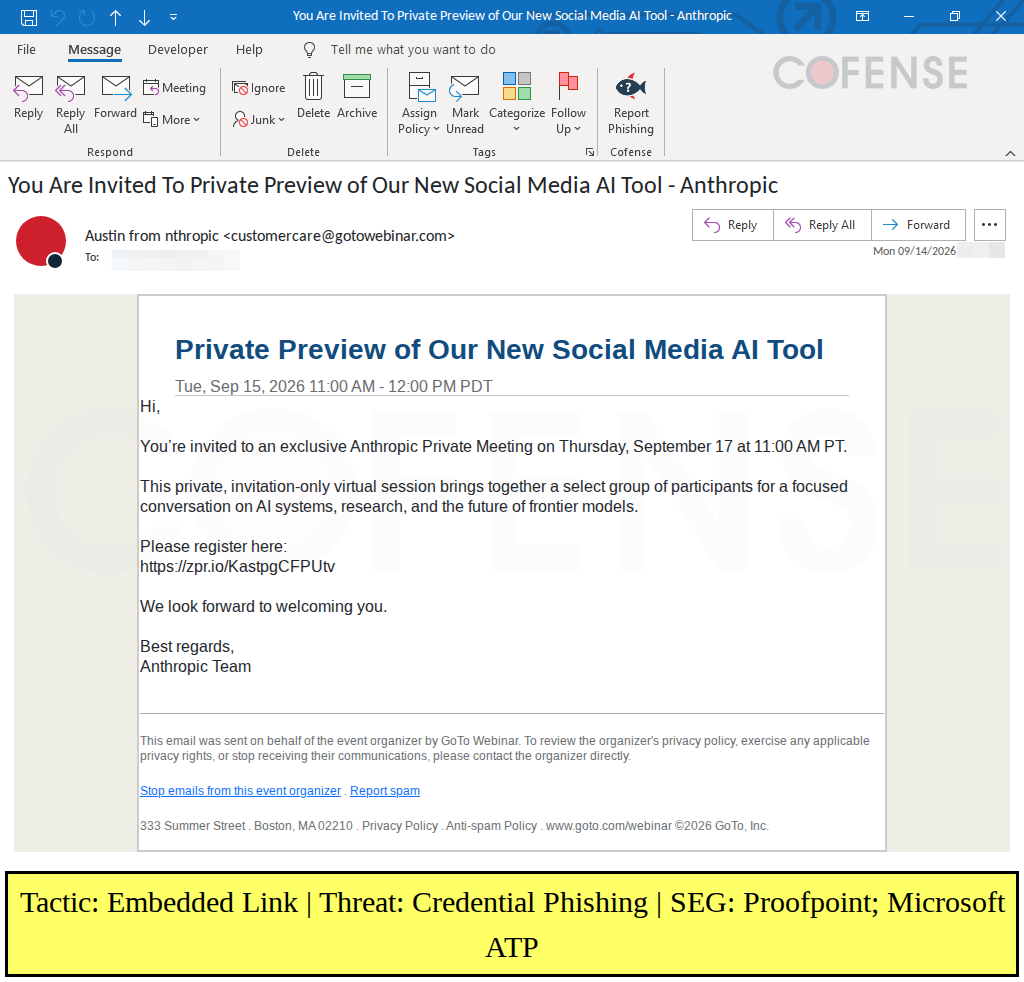
Task: Click the lightbulb Tell me icon
Action: [310, 50]
